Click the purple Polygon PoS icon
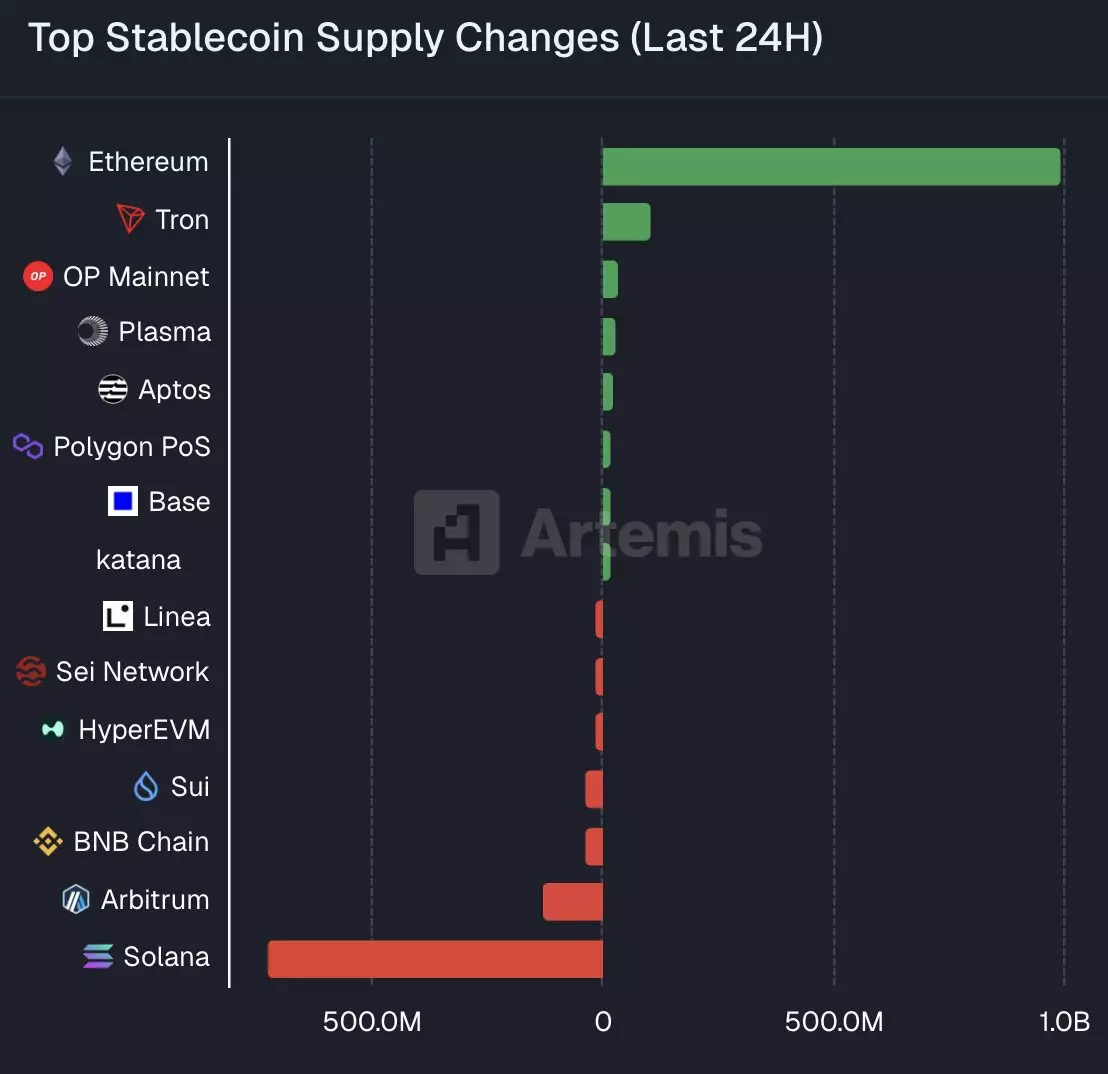This screenshot has width=1108, height=1074. tap(28, 446)
